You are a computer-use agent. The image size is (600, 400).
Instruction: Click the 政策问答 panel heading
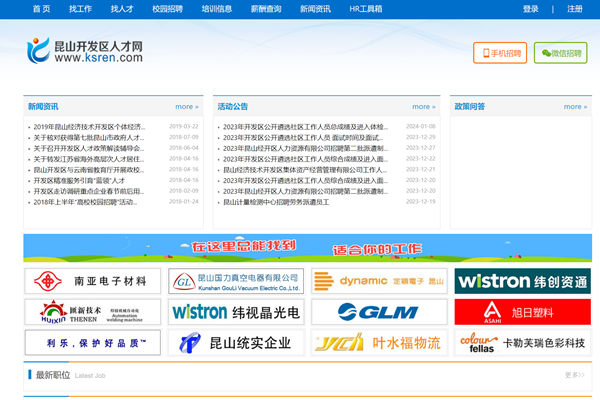click(470, 106)
